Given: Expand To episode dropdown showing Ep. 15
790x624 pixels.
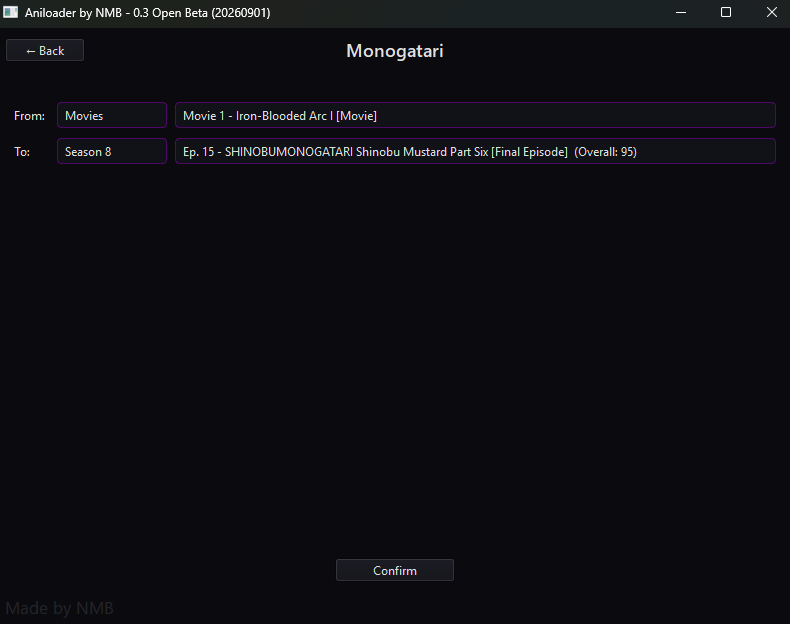Looking at the screenshot, I should pos(475,151).
